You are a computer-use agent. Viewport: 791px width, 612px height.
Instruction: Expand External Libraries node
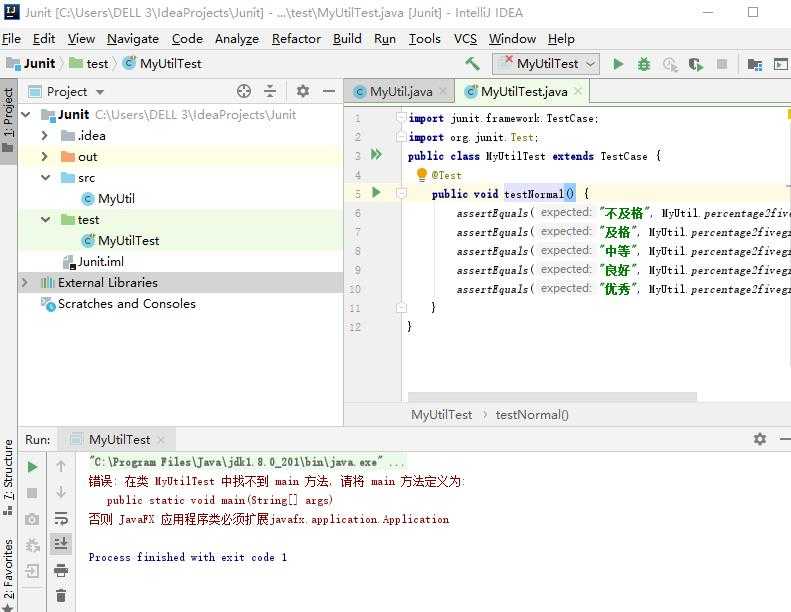click(24, 283)
